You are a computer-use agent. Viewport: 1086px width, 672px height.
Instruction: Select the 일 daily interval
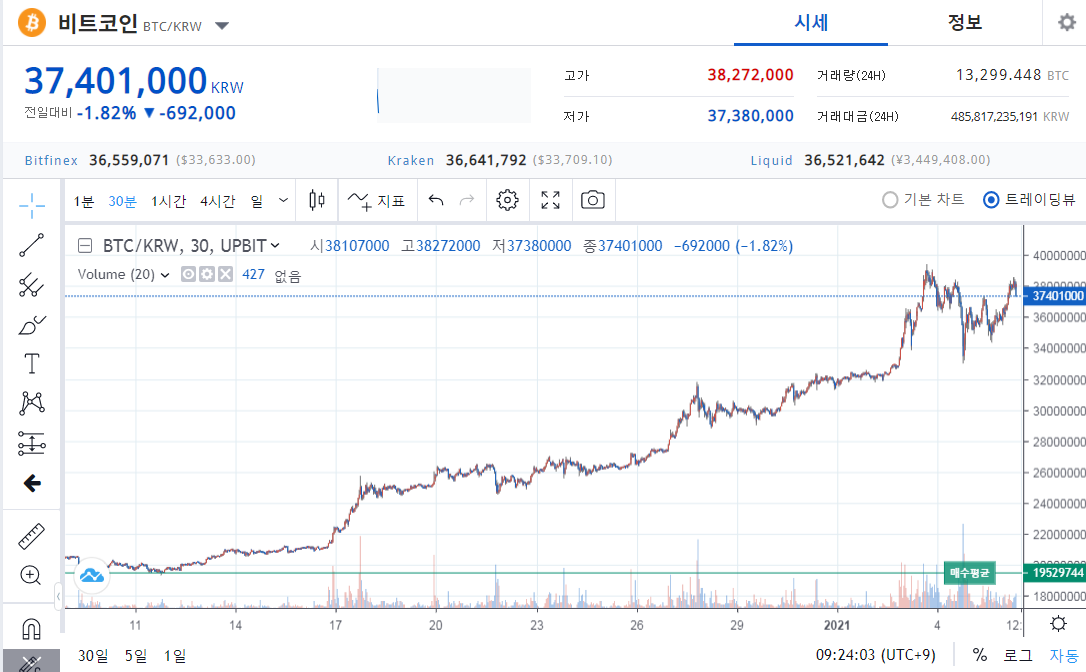(x=257, y=201)
